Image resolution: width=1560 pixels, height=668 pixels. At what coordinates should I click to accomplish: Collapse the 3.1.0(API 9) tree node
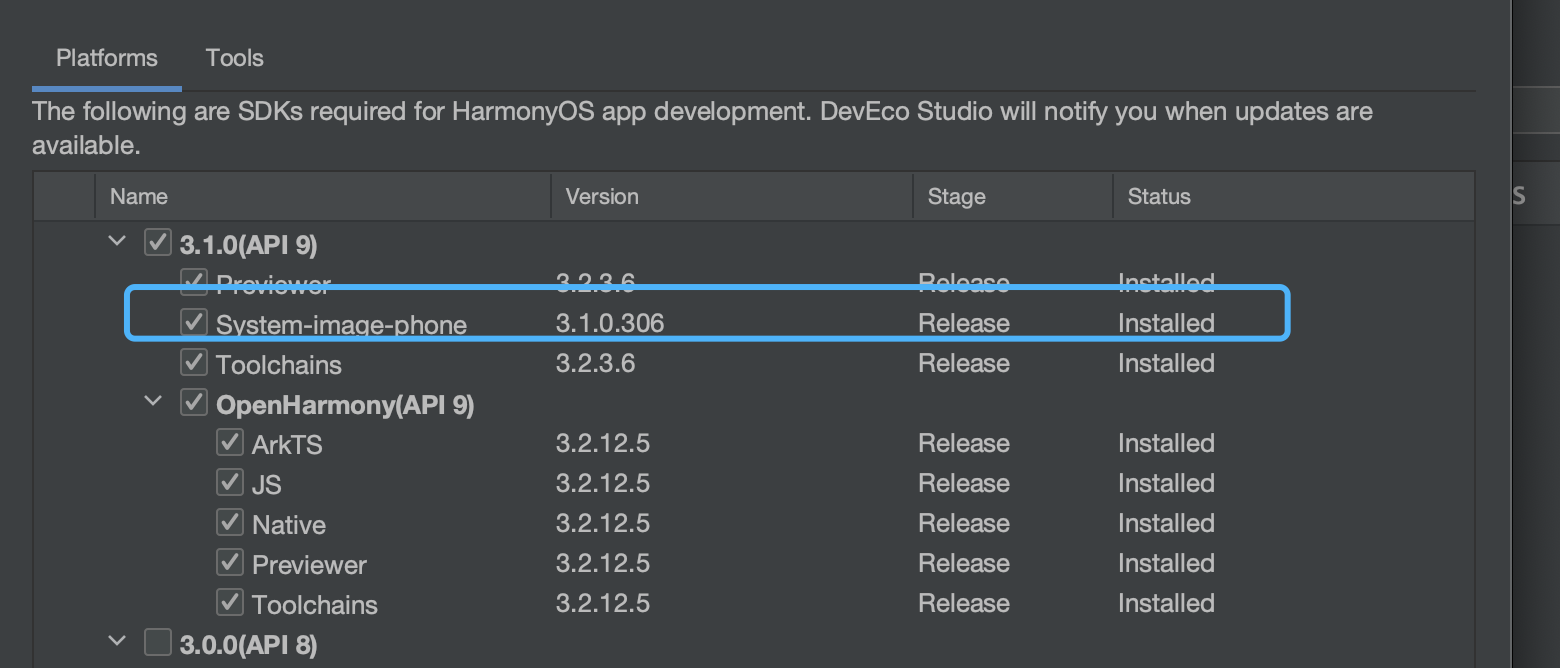(117, 242)
